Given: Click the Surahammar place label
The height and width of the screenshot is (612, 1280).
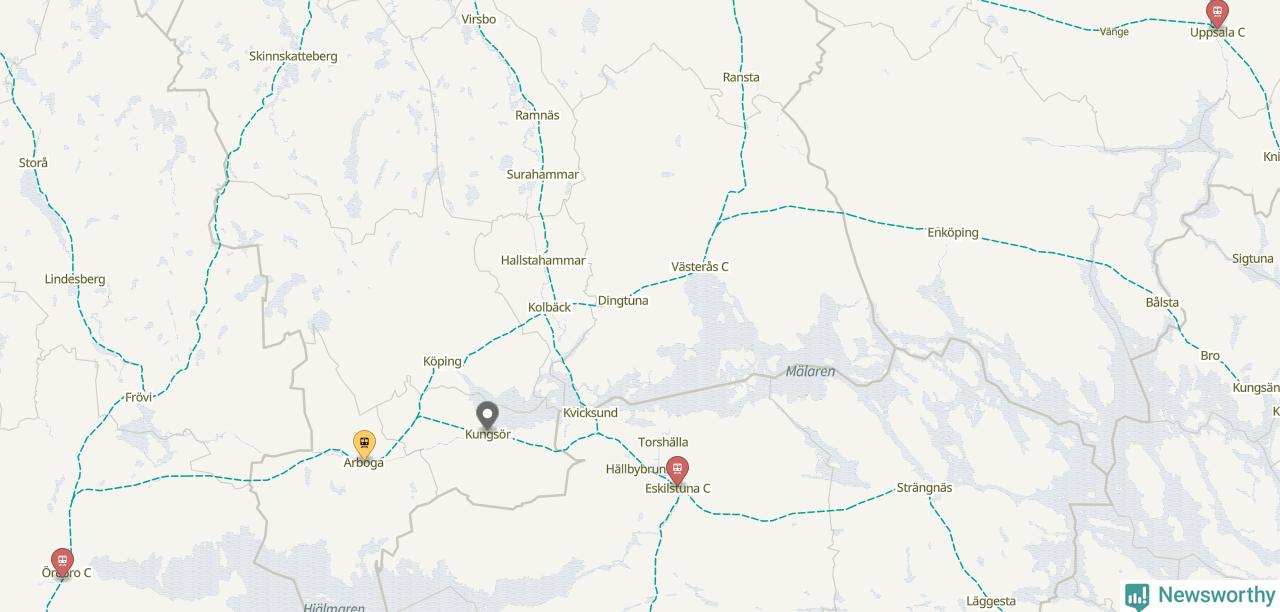Looking at the screenshot, I should 543,174.
